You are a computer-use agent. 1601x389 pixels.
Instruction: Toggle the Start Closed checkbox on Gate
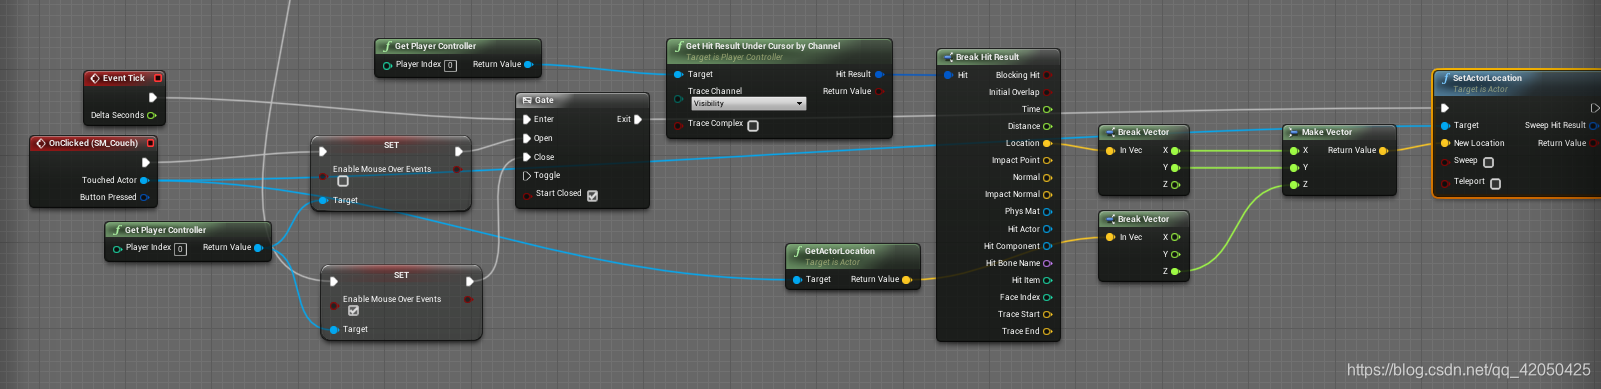pos(592,195)
